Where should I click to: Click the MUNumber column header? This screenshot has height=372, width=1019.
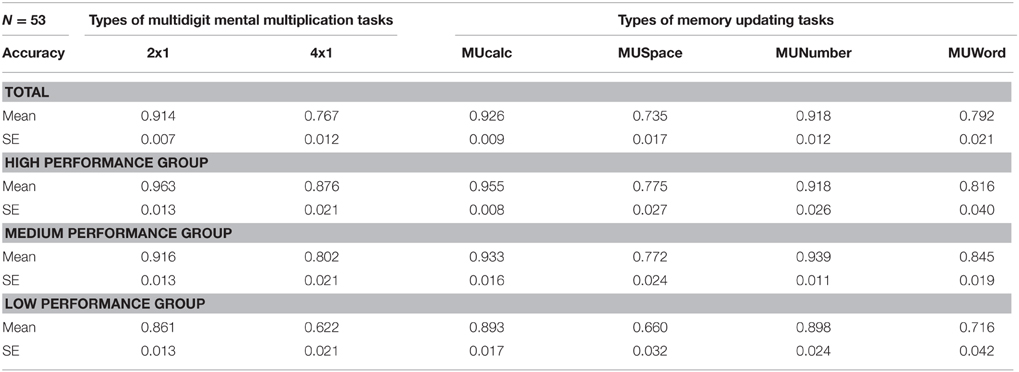coord(813,53)
